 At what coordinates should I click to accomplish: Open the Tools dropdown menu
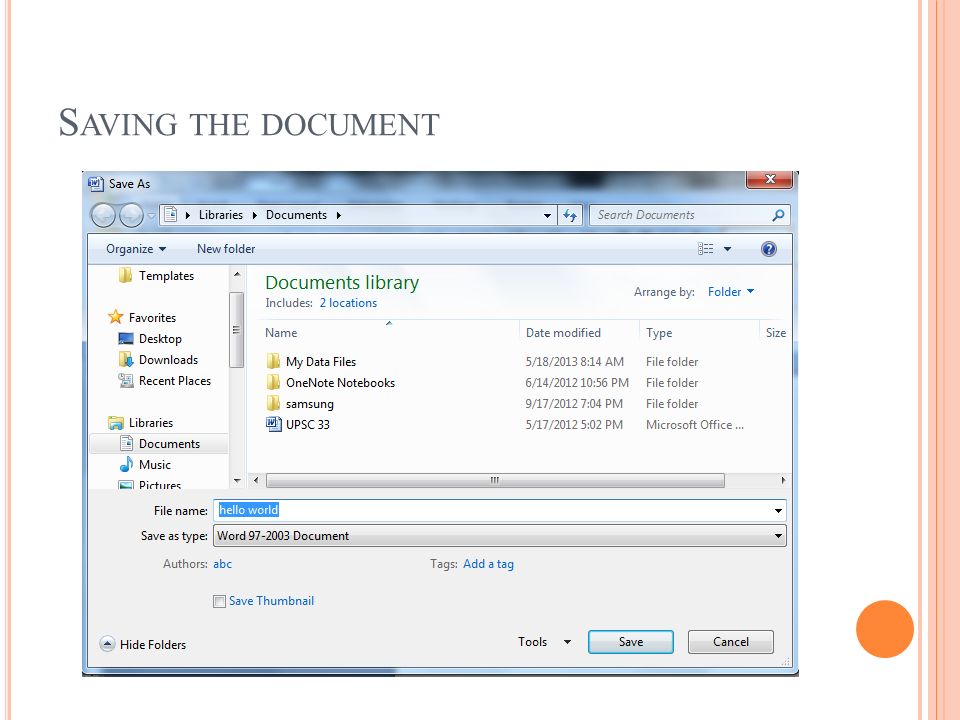tap(544, 642)
